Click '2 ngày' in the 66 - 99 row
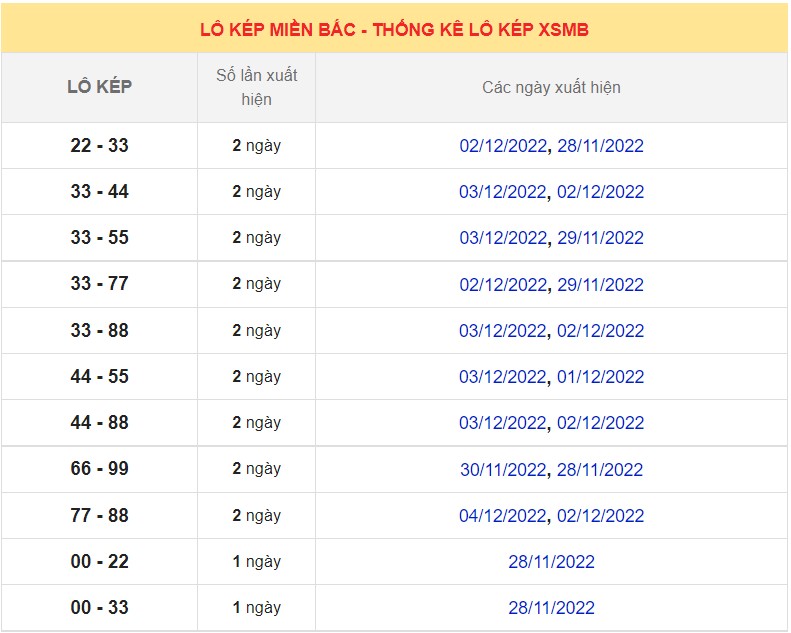 pyautogui.click(x=256, y=469)
